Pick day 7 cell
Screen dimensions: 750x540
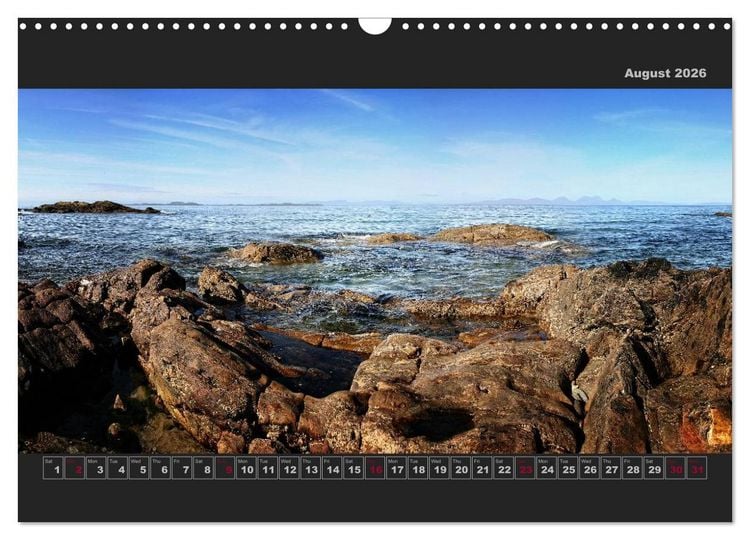pos(182,468)
